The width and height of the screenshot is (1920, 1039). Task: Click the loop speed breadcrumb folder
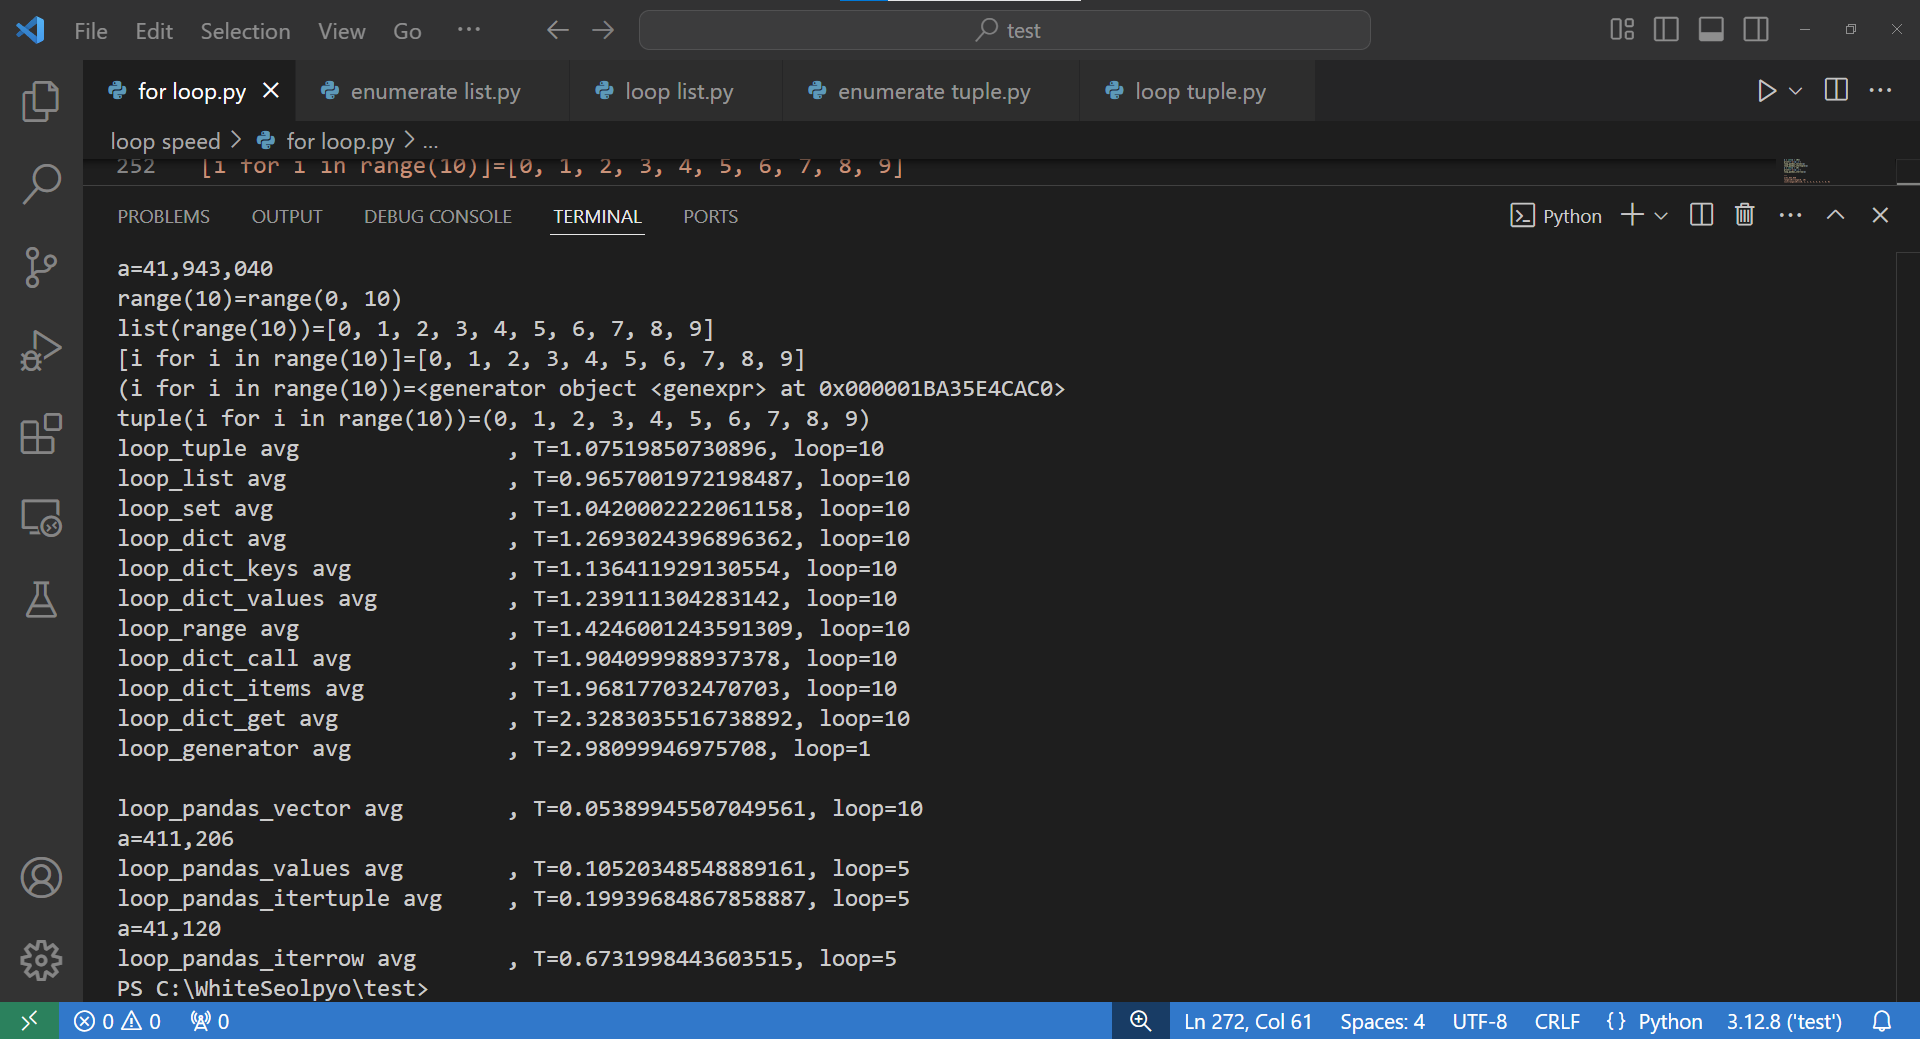pos(165,141)
